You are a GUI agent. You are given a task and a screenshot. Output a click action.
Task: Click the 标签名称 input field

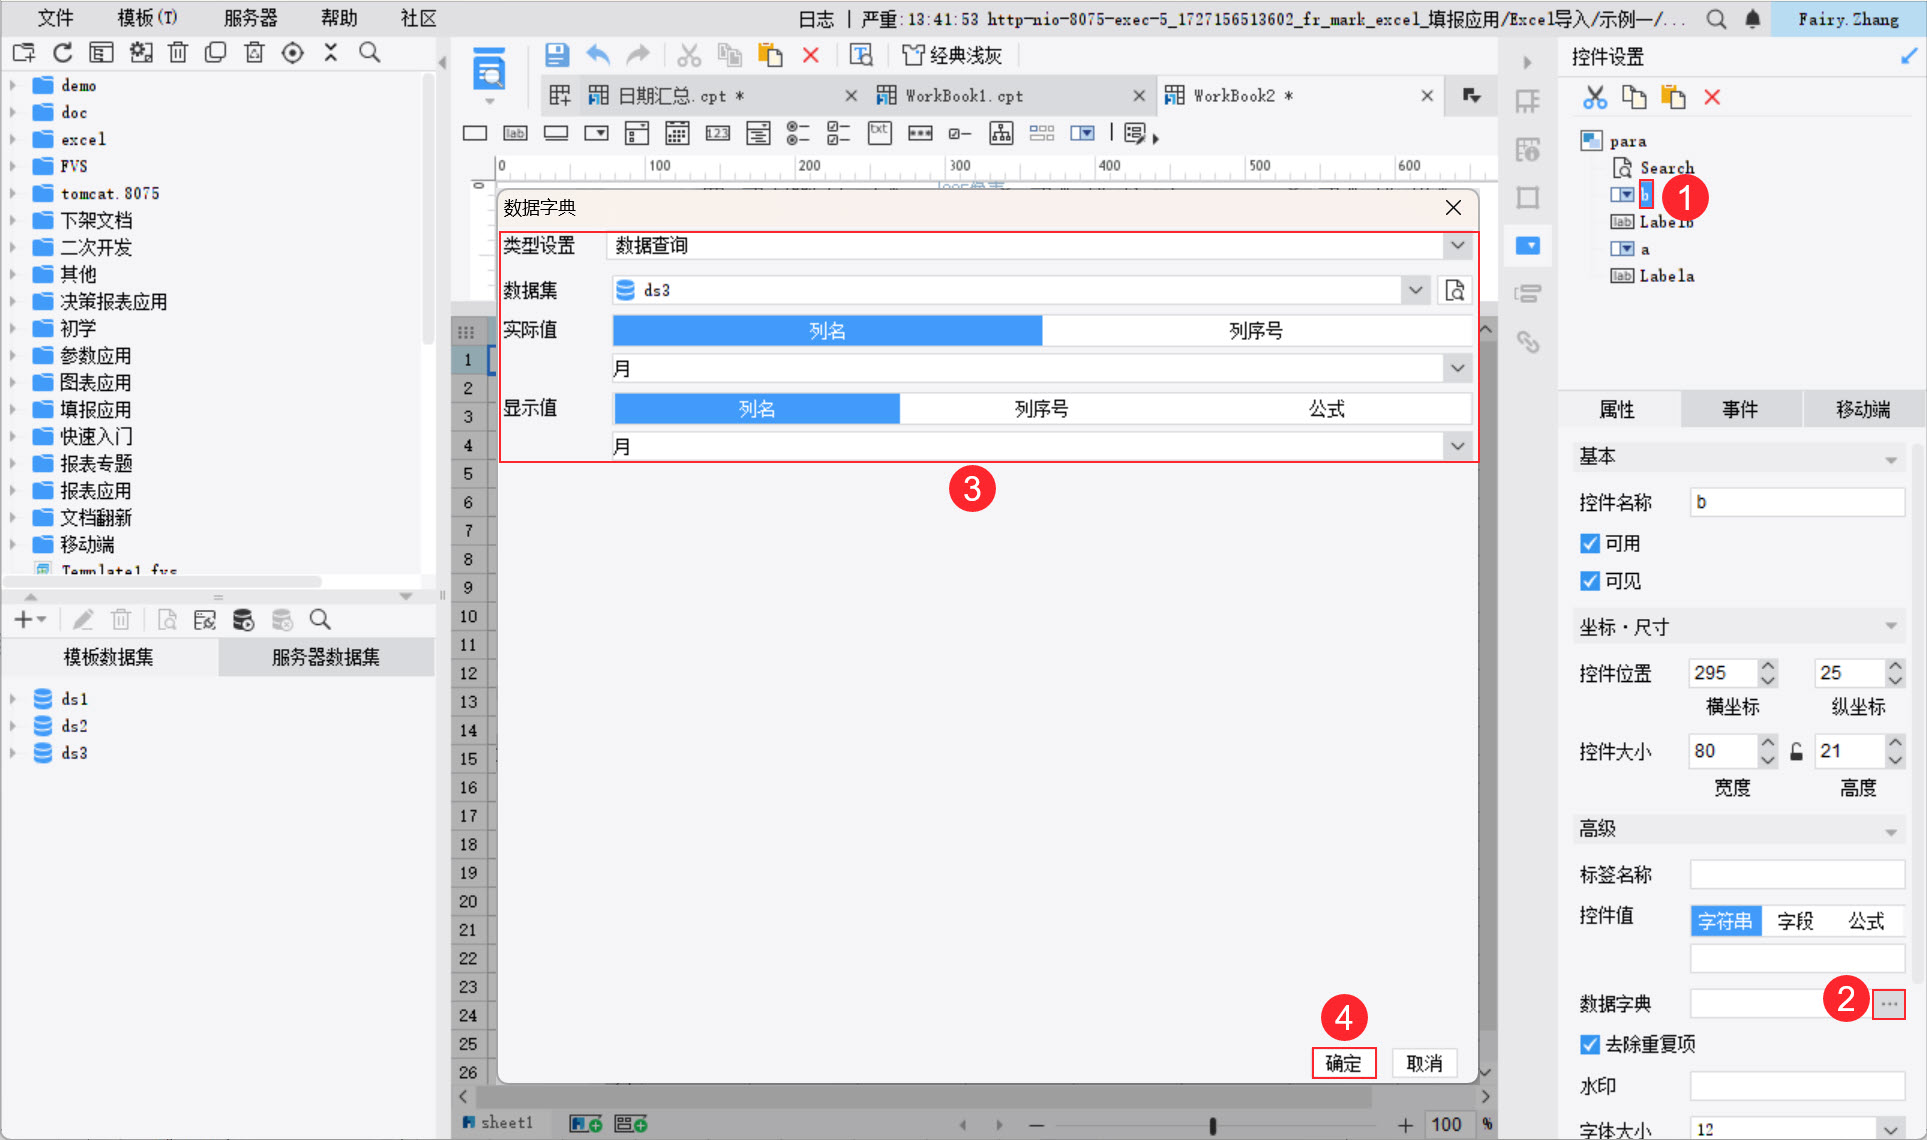1797,874
